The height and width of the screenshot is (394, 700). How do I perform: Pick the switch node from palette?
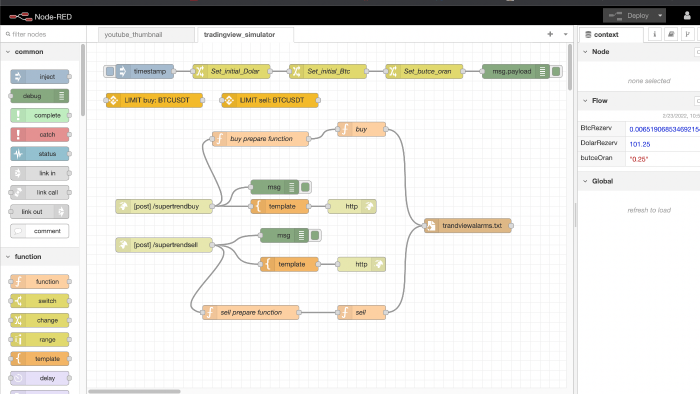click(40, 301)
